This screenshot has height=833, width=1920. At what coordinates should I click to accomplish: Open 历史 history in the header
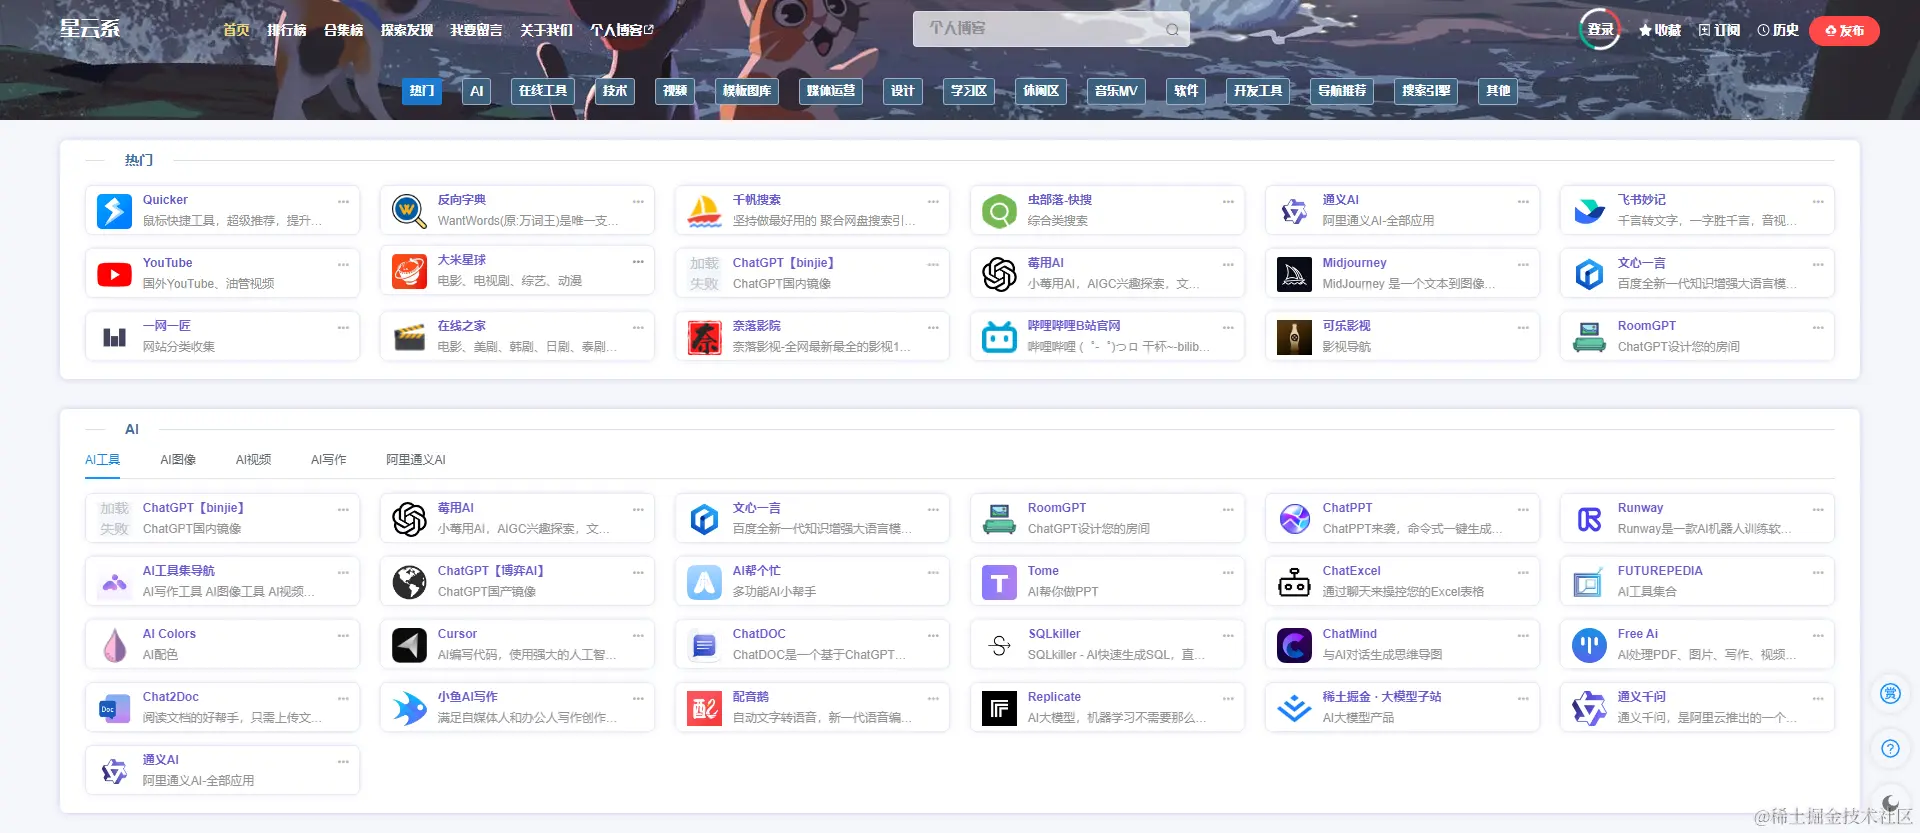(1778, 30)
